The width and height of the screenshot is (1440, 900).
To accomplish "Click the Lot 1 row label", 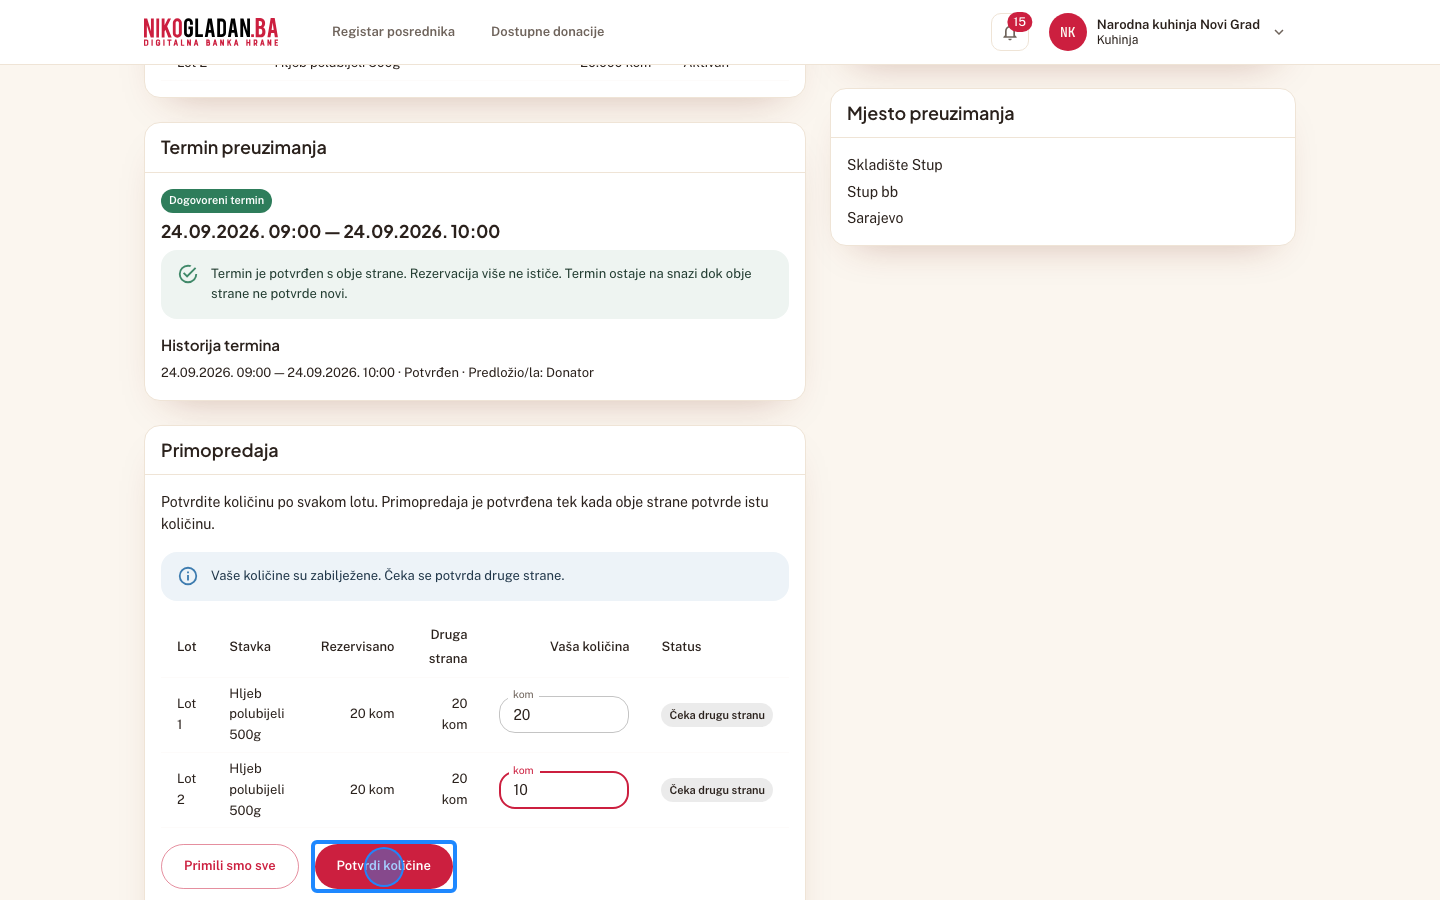I will (x=187, y=714).
